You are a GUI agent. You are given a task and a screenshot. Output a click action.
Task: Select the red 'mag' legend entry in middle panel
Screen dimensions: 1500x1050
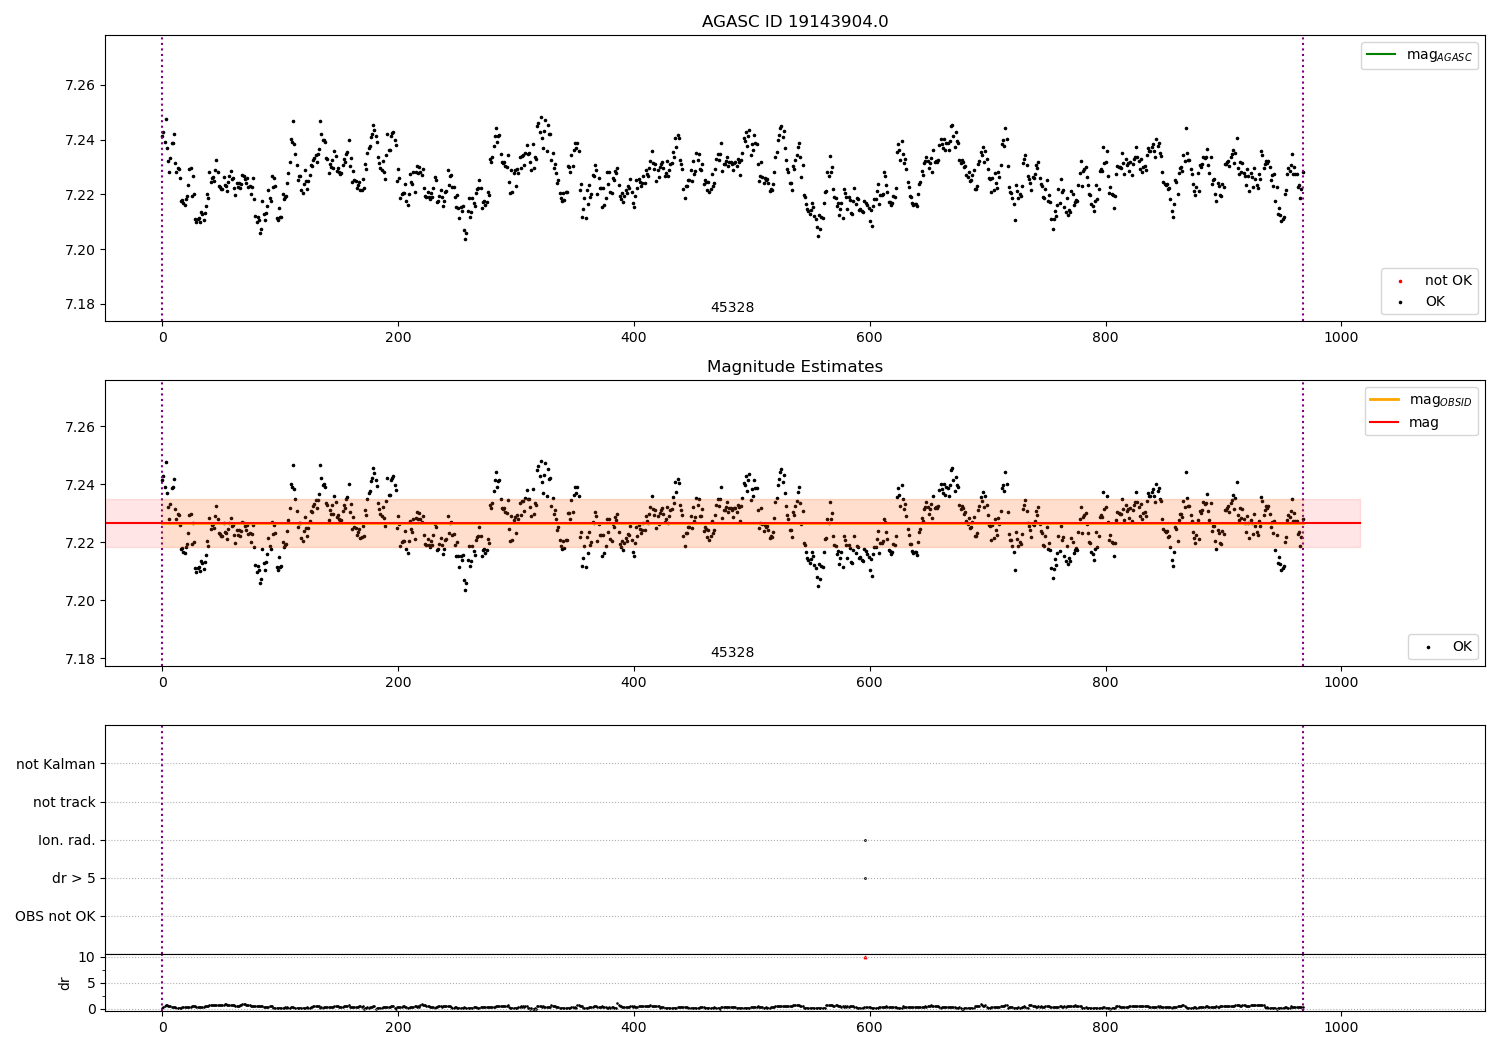click(x=1404, y=423)
